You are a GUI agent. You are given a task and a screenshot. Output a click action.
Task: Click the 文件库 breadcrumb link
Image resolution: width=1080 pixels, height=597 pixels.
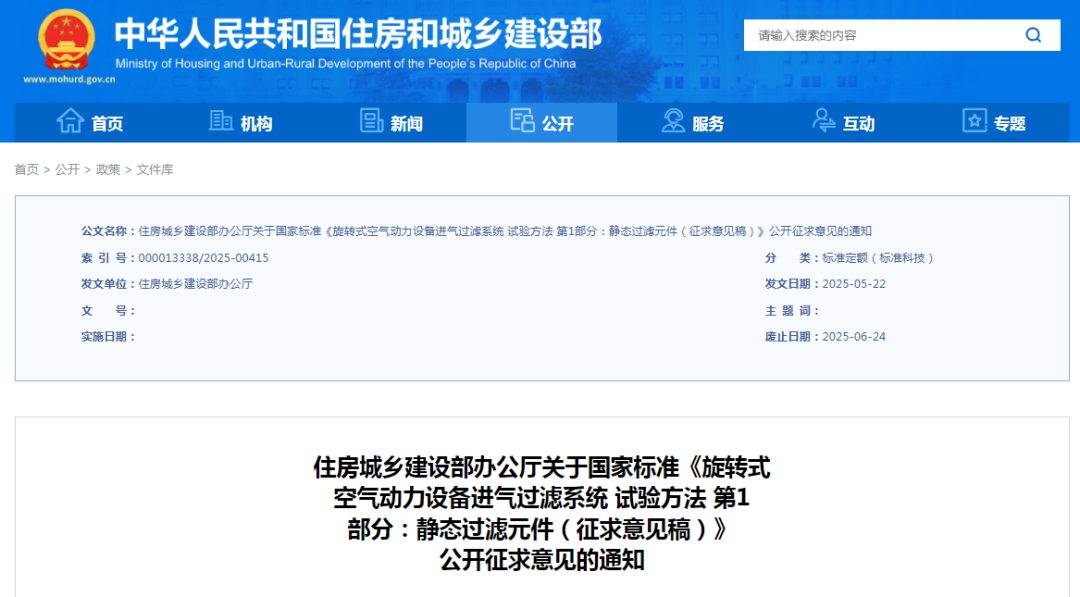click(x=155, y=169)
